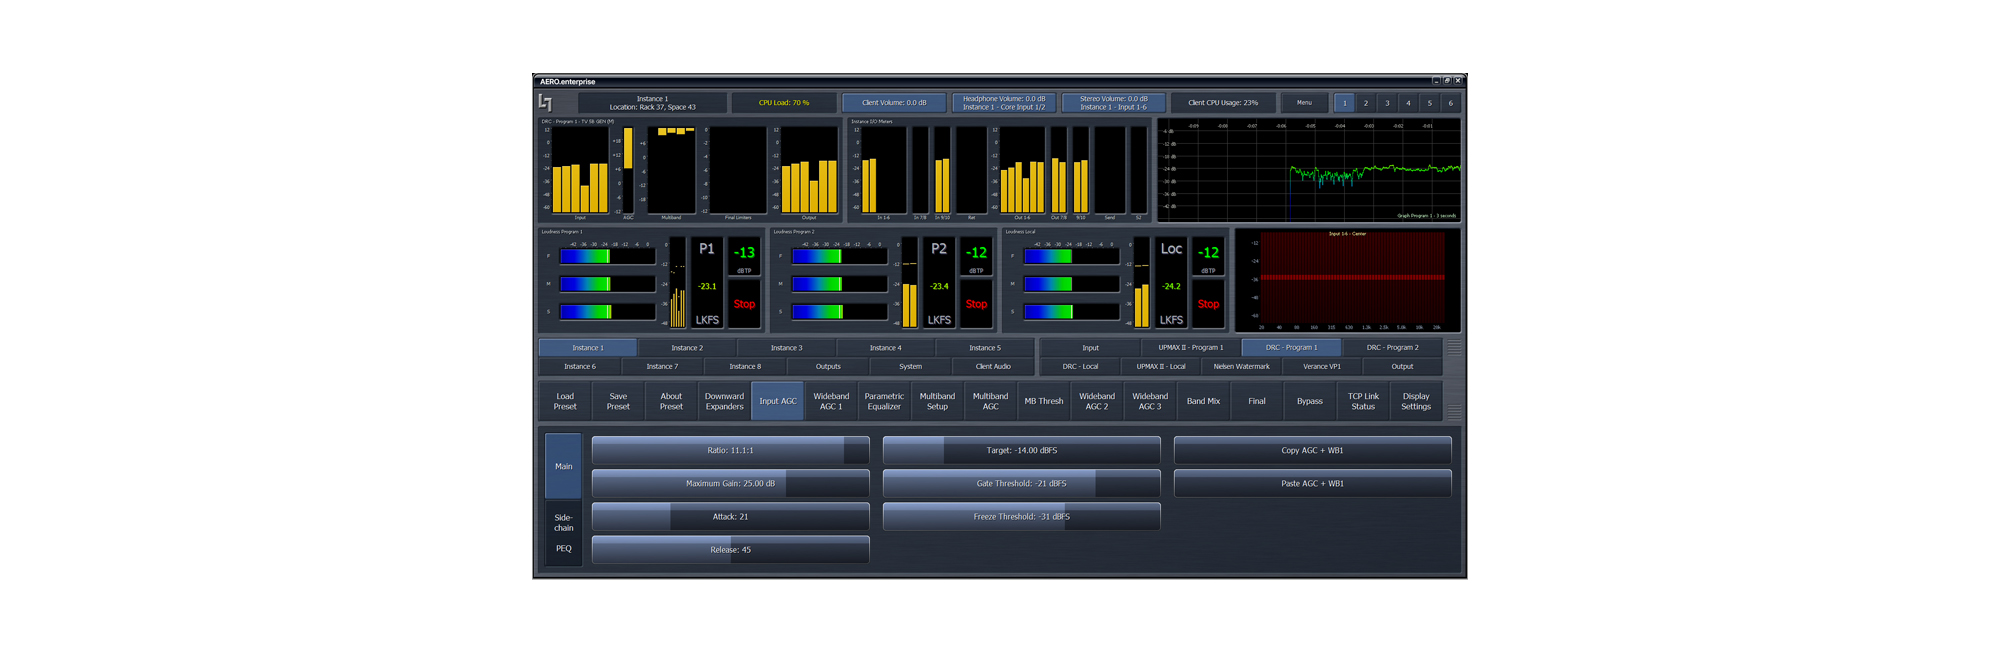Click the Target -14.00 dBFS slider

point(1021,450)
